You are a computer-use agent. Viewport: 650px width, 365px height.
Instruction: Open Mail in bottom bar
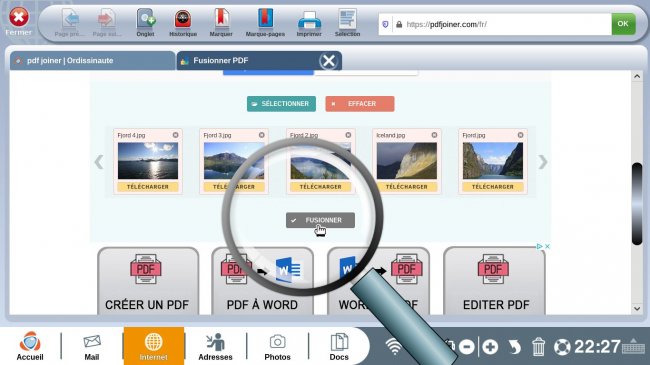pyautogui.click(x=92, y=347)
